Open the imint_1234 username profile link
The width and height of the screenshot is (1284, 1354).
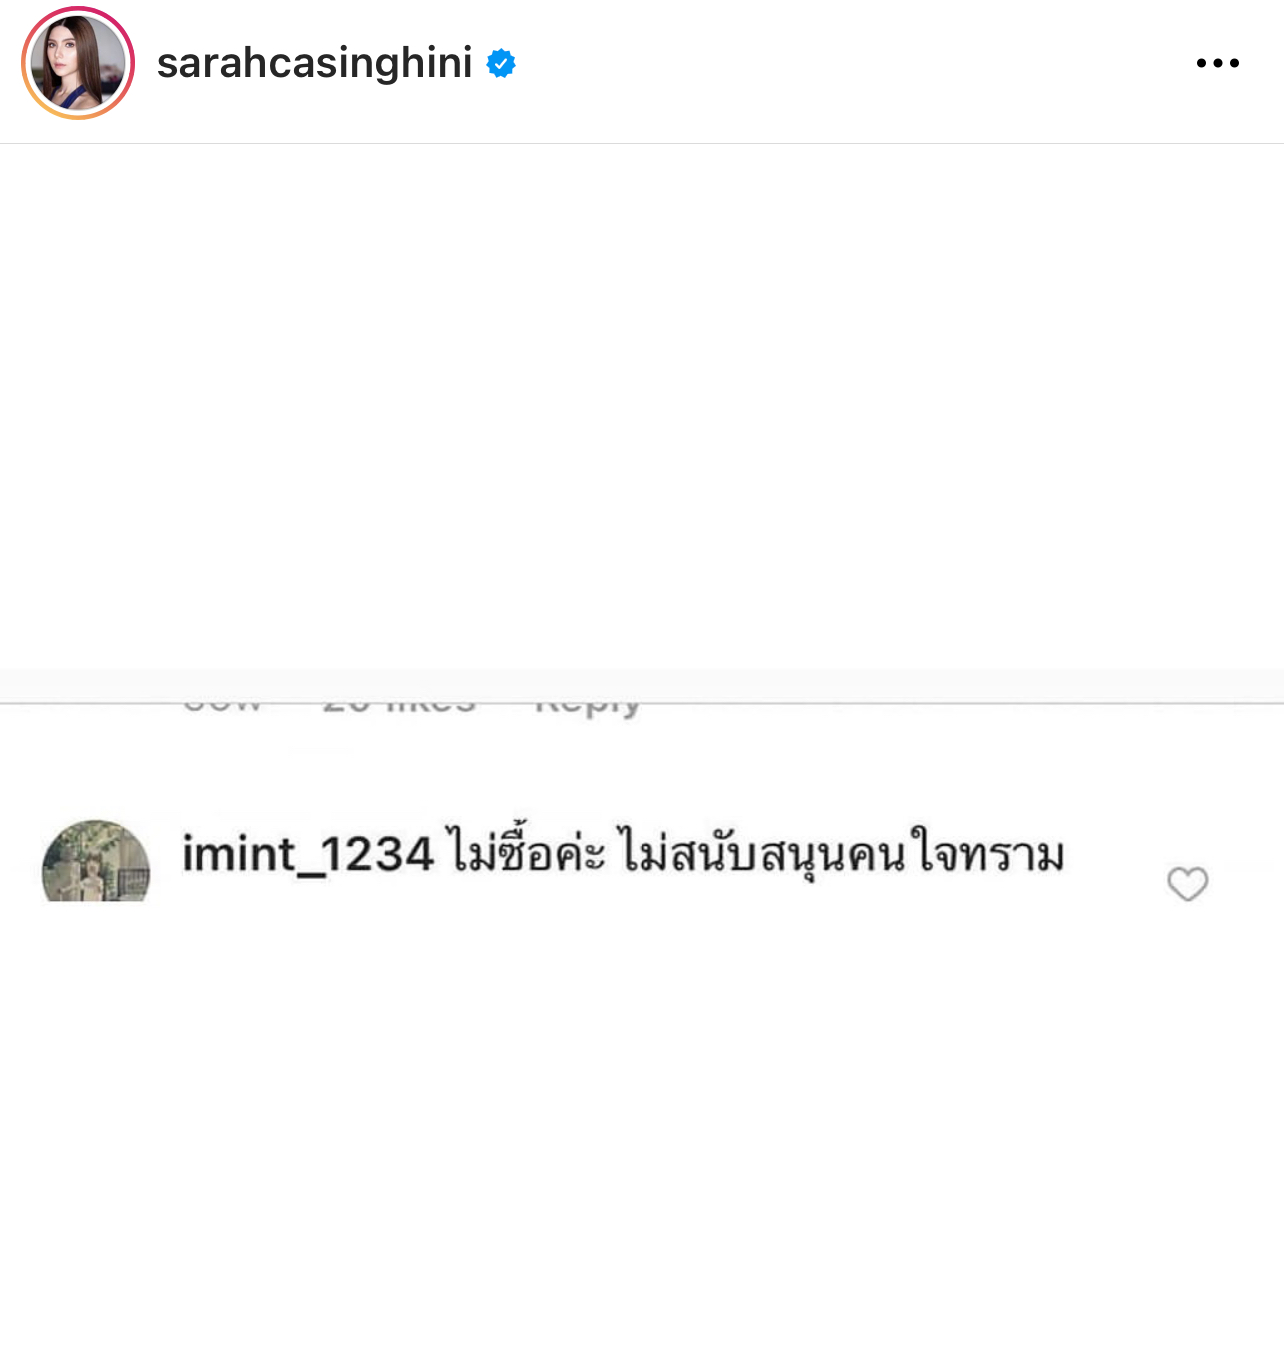pyautogui.click(x=308, y=855)
